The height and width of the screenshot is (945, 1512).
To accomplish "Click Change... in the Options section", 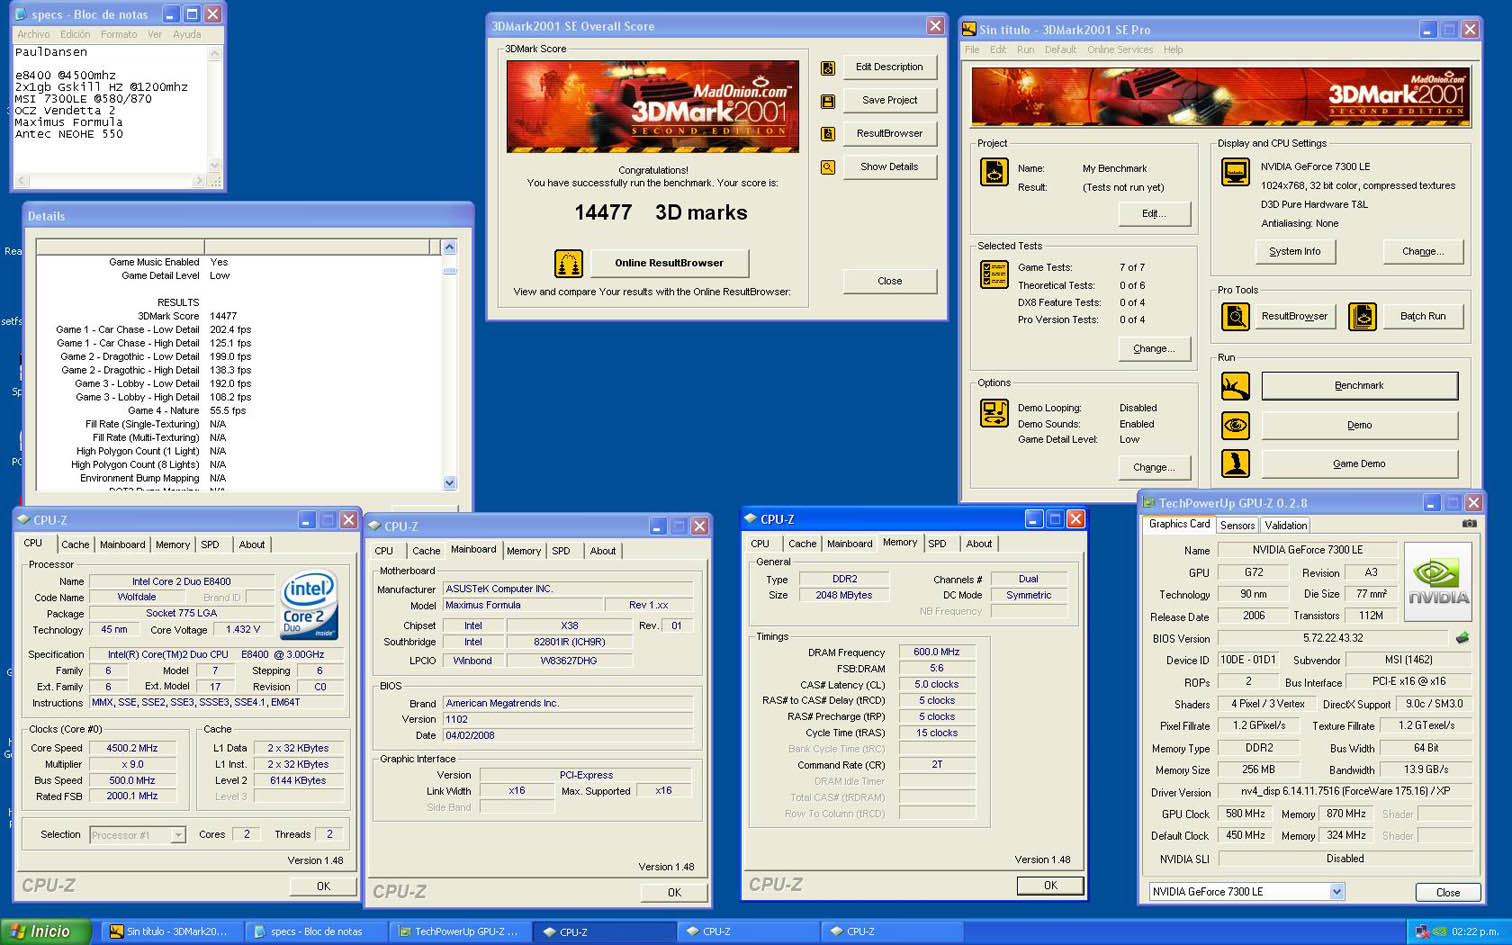I will (x=1154, y=468).
